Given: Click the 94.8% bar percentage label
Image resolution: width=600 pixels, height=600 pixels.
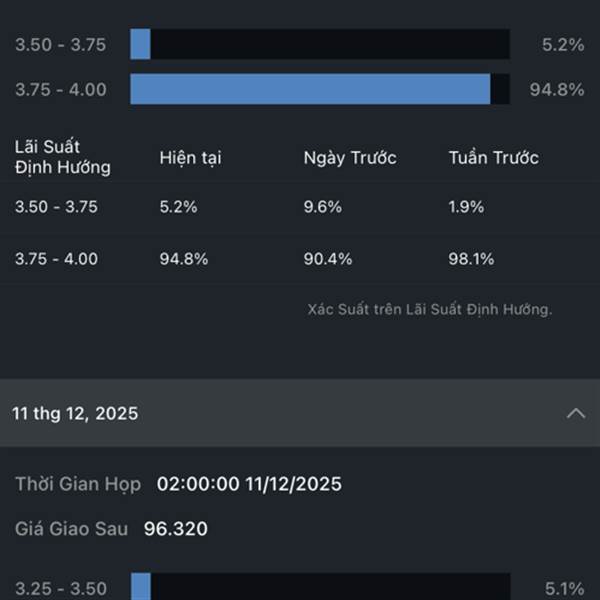Looking at the screenshot, I should 556,89.
